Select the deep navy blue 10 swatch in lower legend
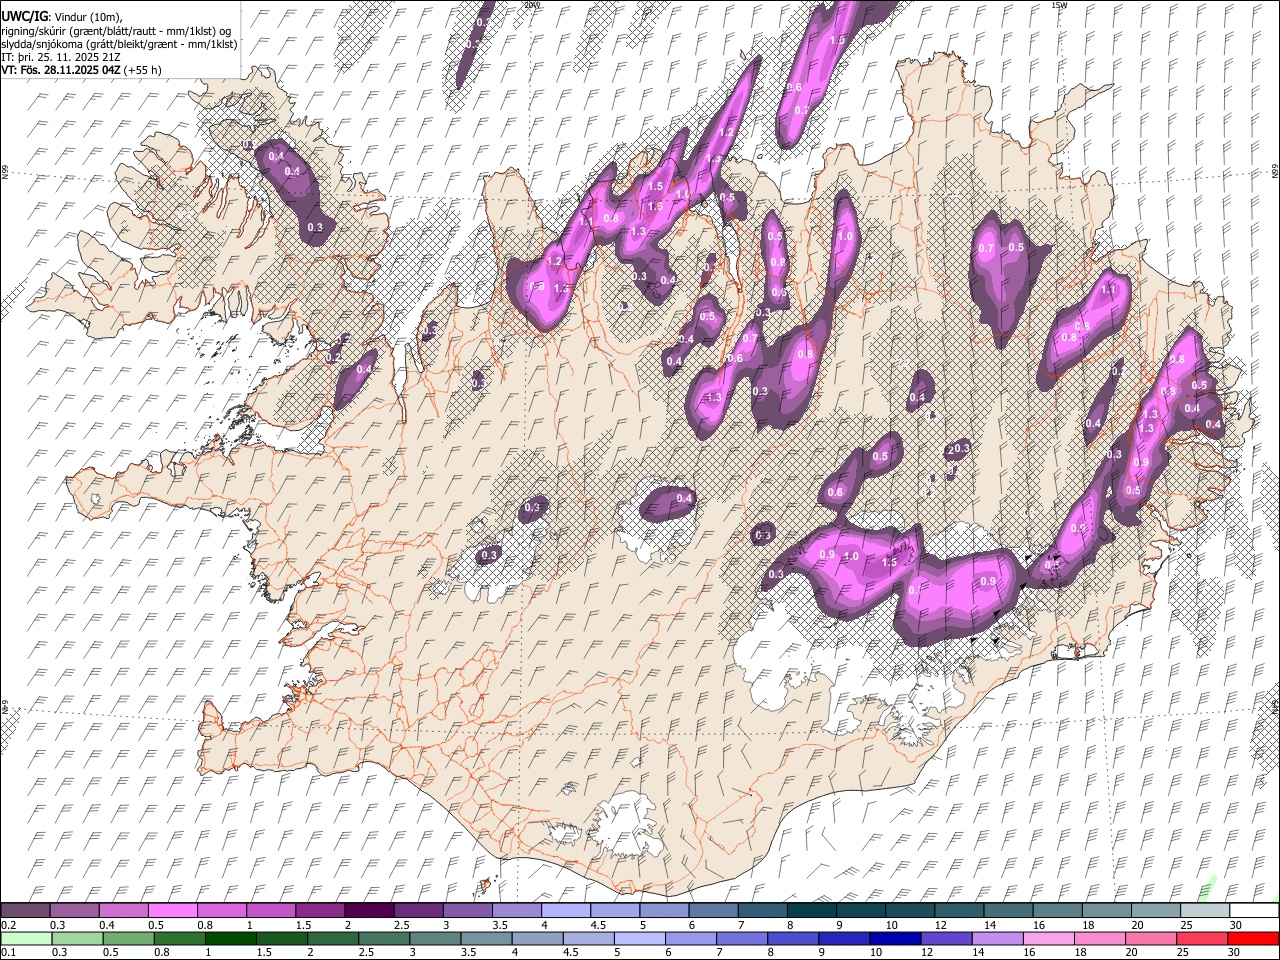This screenshot has height=960, width=1280. point(894,938)
